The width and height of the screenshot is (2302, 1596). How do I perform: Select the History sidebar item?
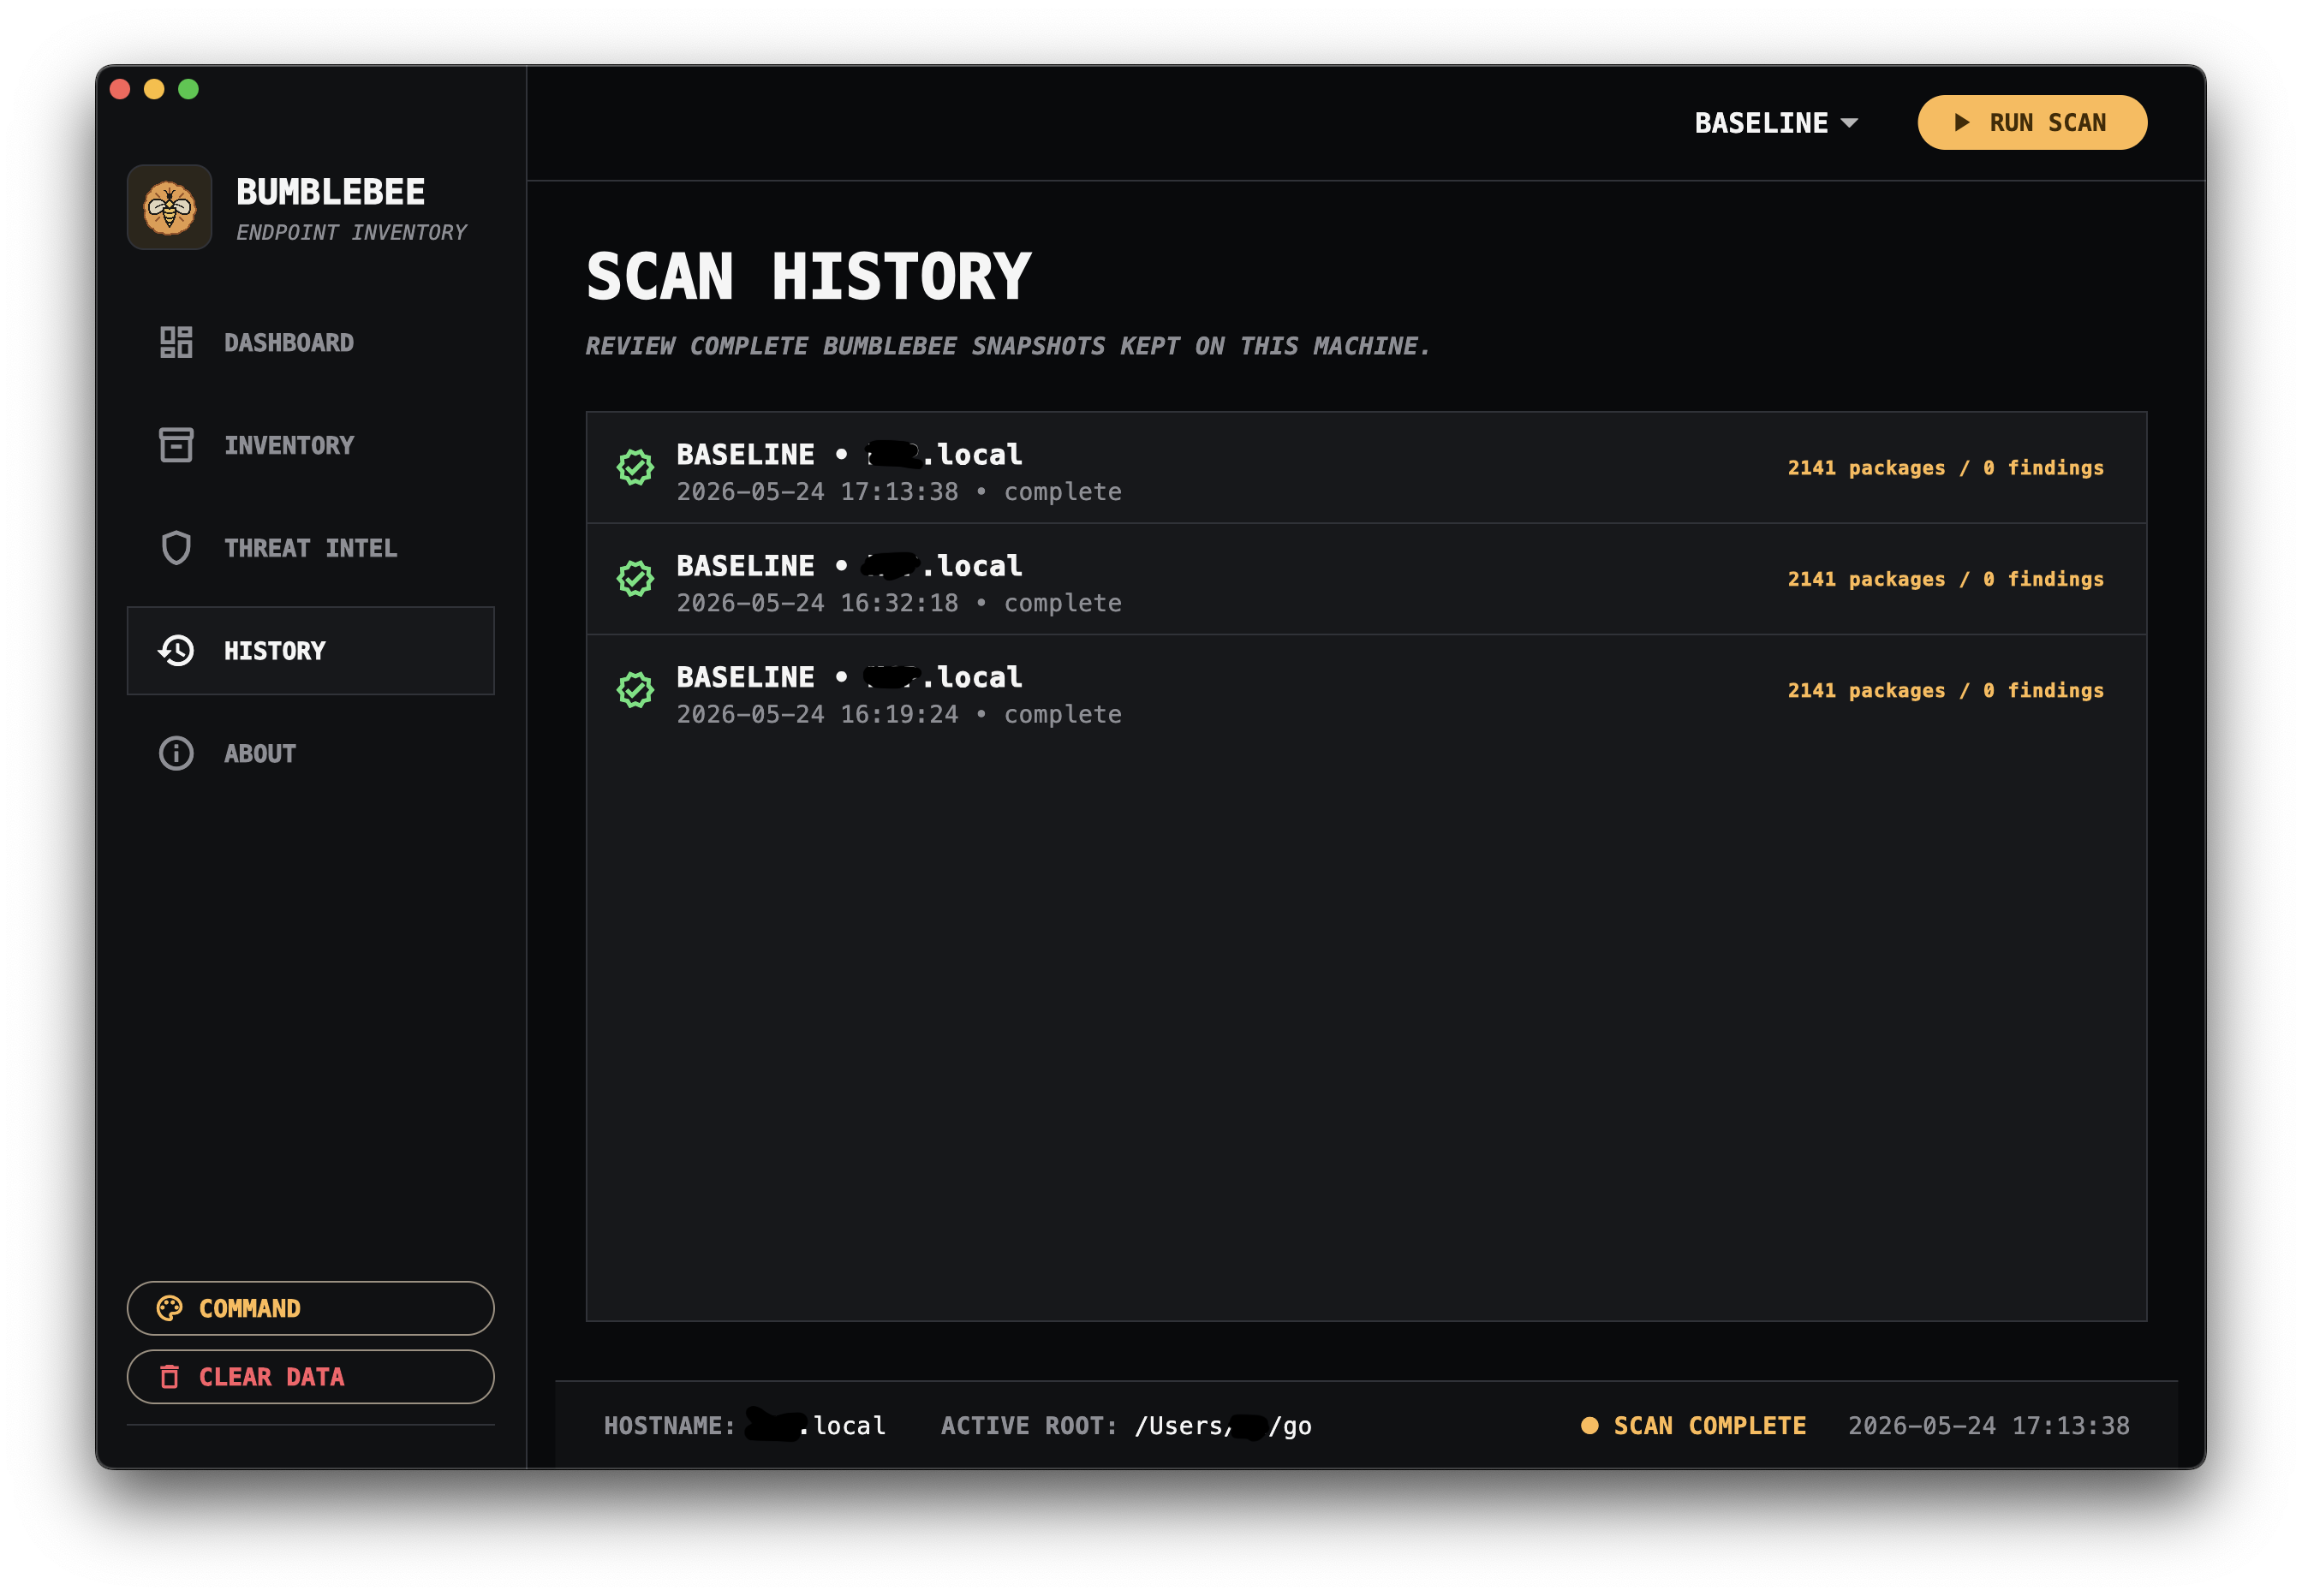click(x=311, y=651)
